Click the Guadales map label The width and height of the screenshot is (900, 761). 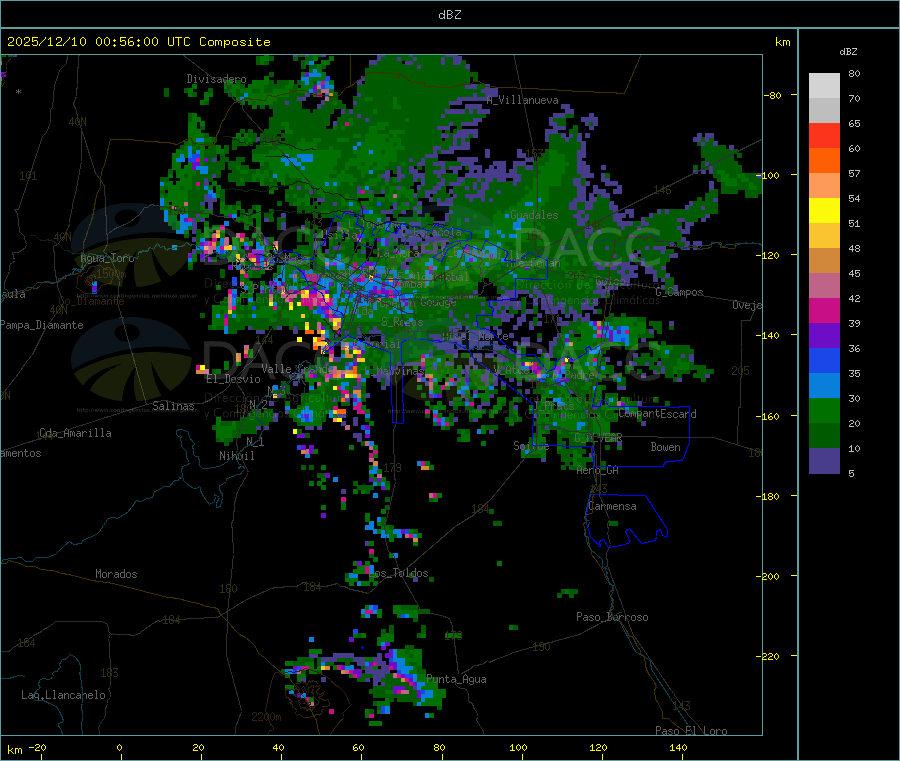tap(534, 215)
